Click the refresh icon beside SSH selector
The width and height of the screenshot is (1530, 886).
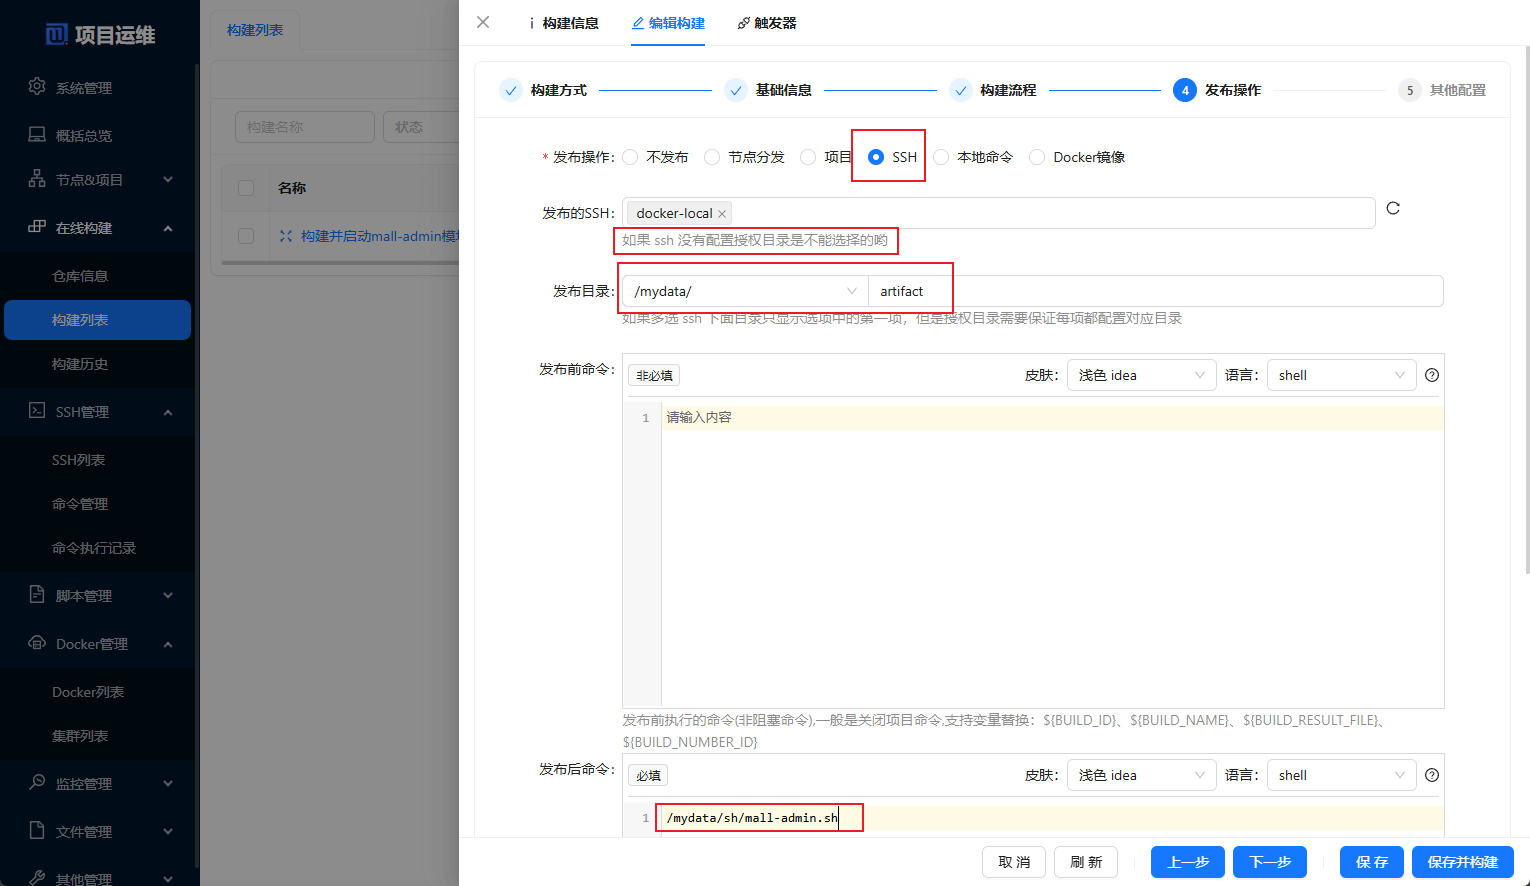(x=1393, y=208)
